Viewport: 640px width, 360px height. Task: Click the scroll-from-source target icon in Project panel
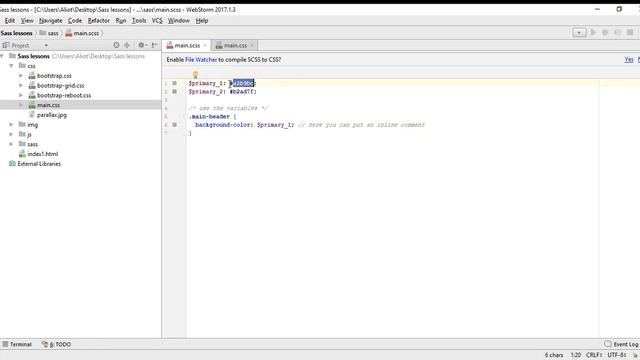coord(116,45)
